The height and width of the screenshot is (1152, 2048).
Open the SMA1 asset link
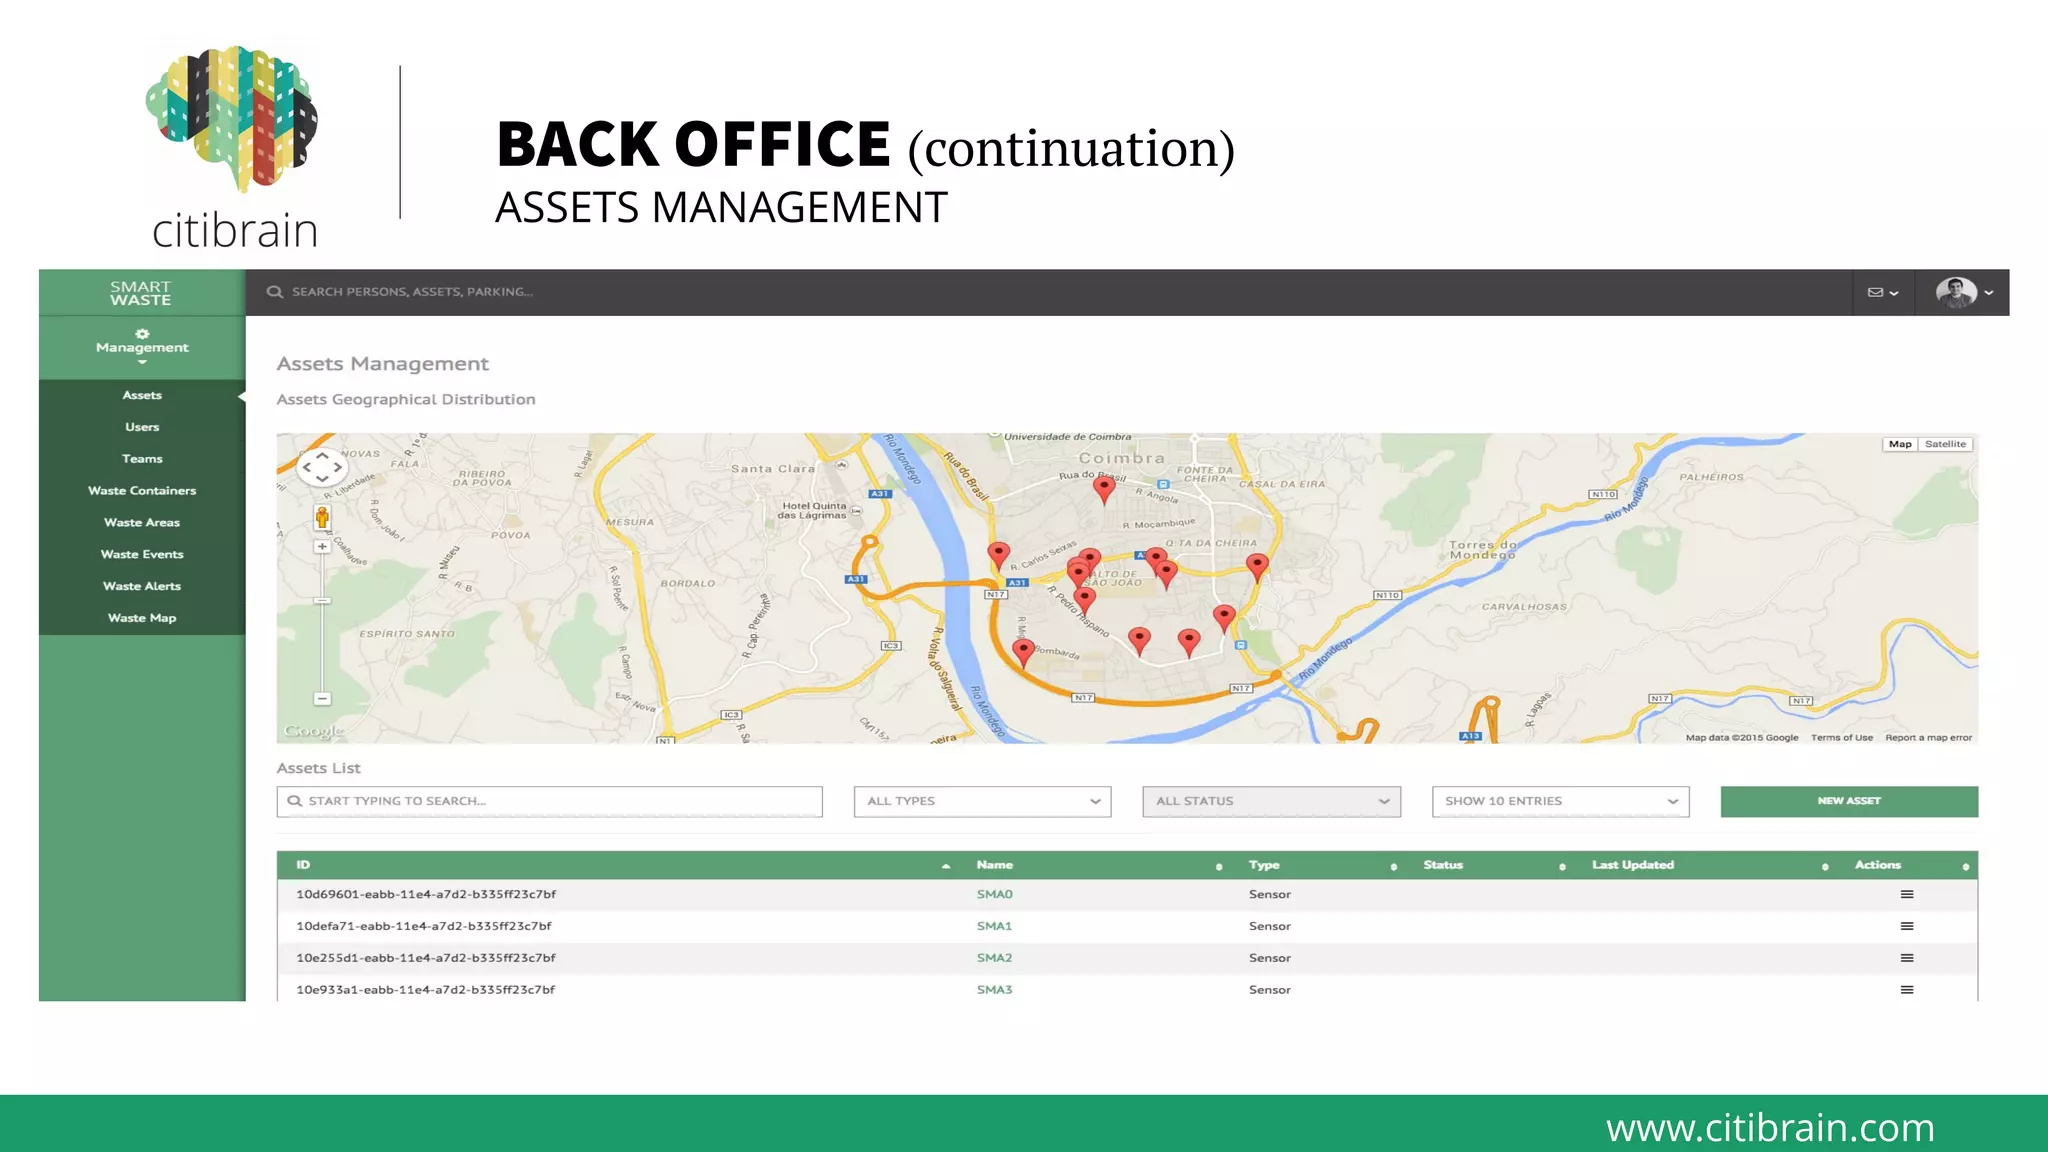tap(994, 926)
